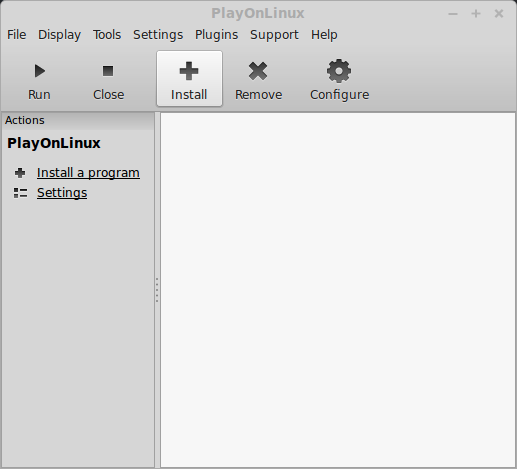Open the Support menu

274,35
